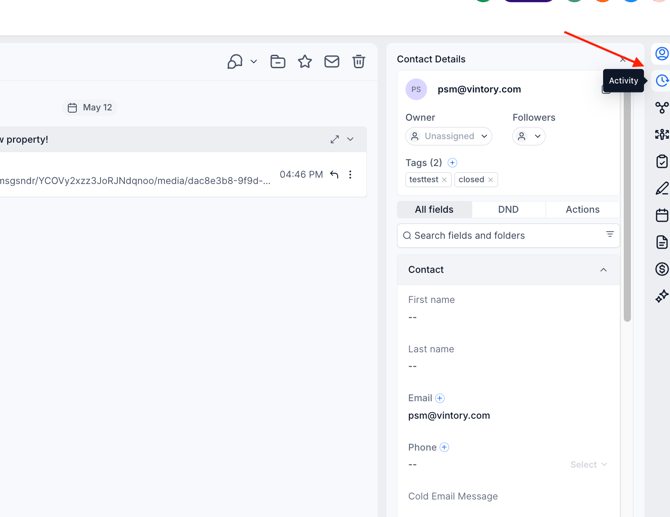Switch to the DND tab

[508, 209]
